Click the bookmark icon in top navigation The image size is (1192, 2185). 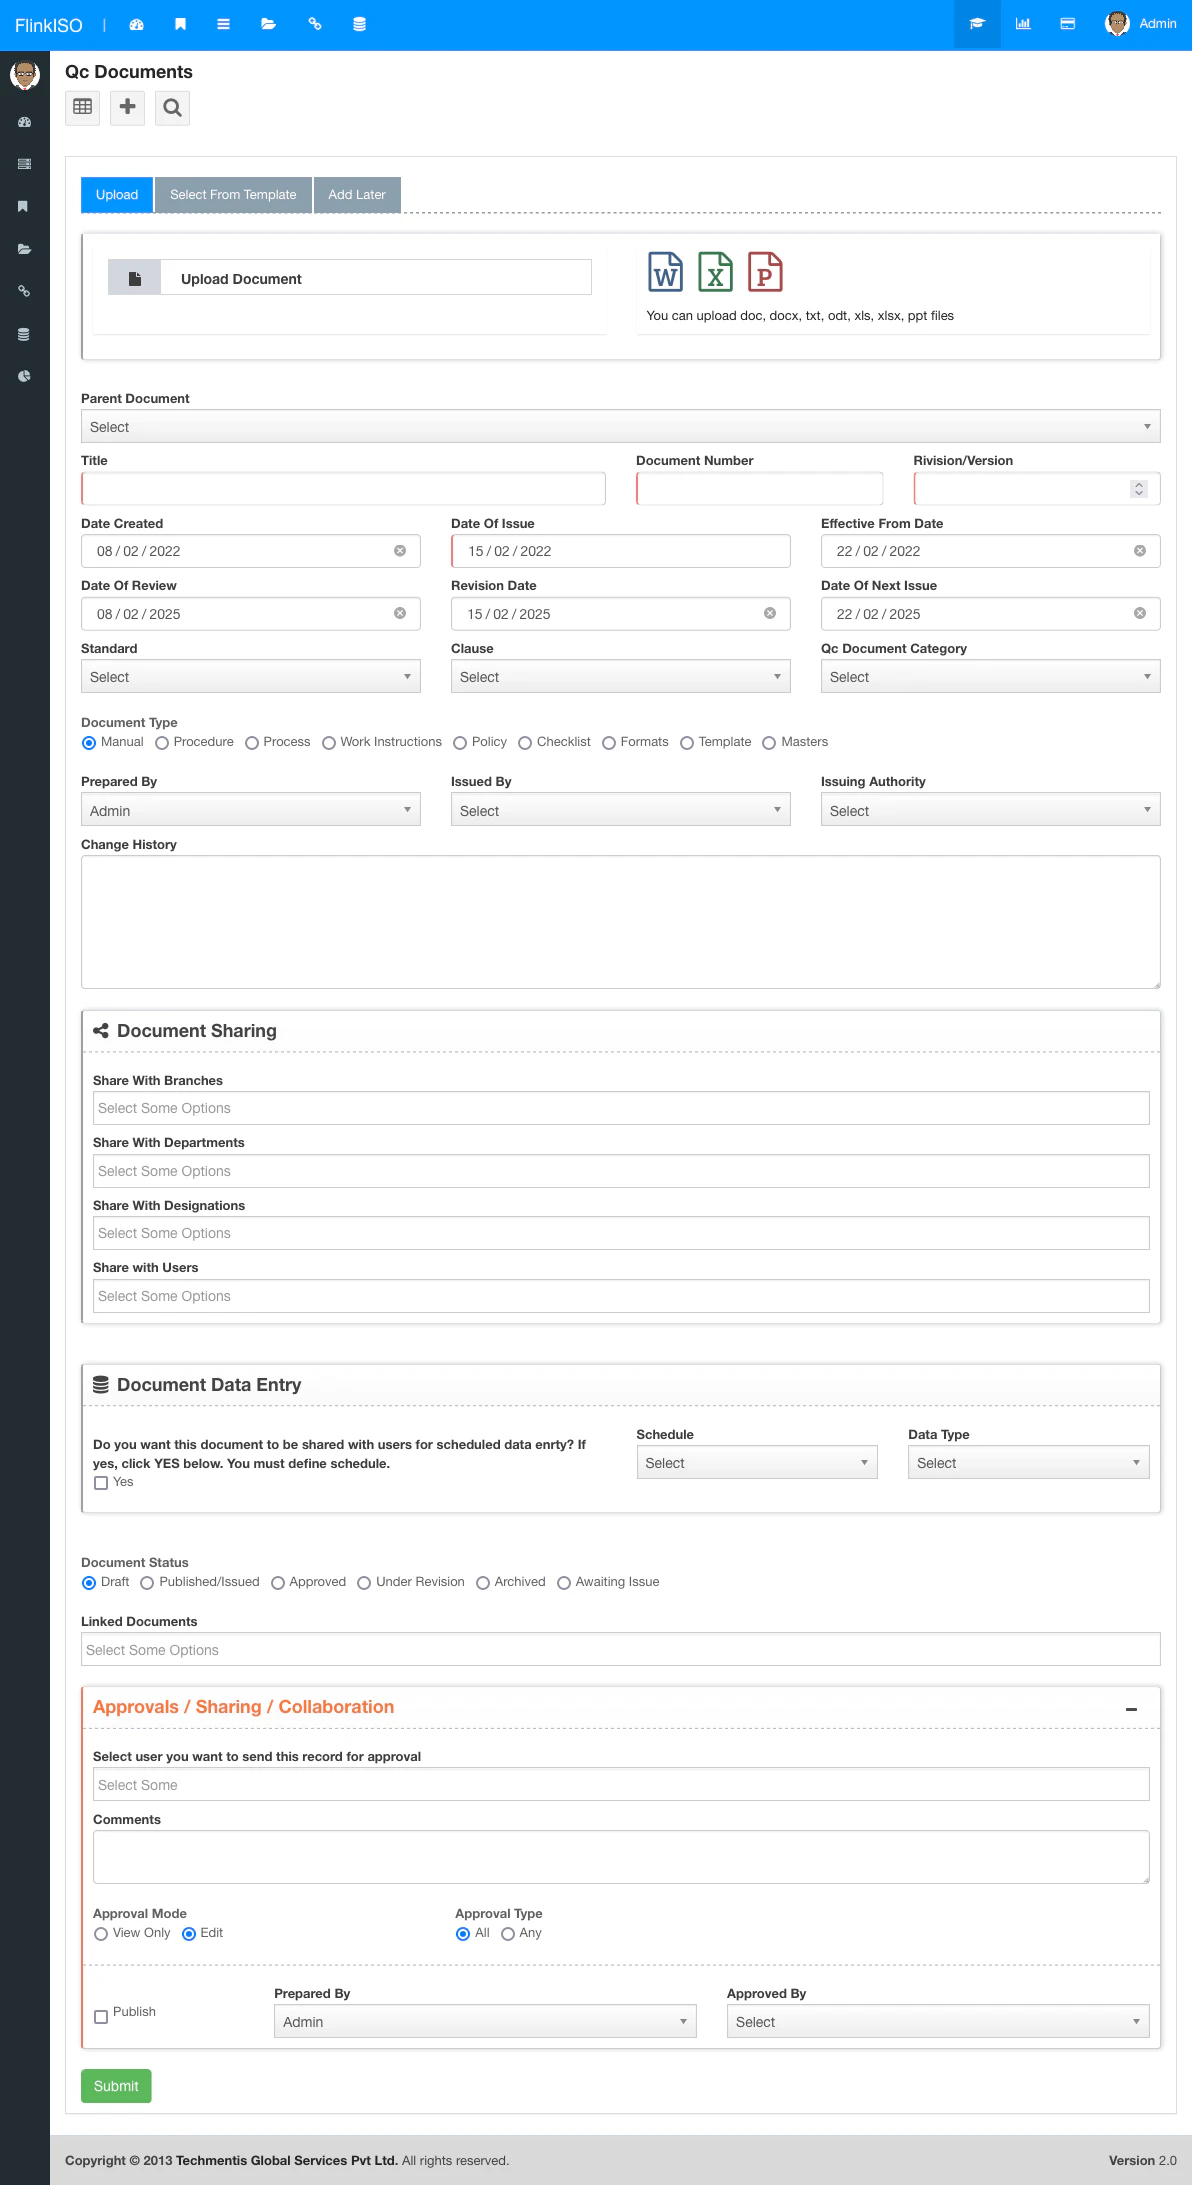point(181,24)
